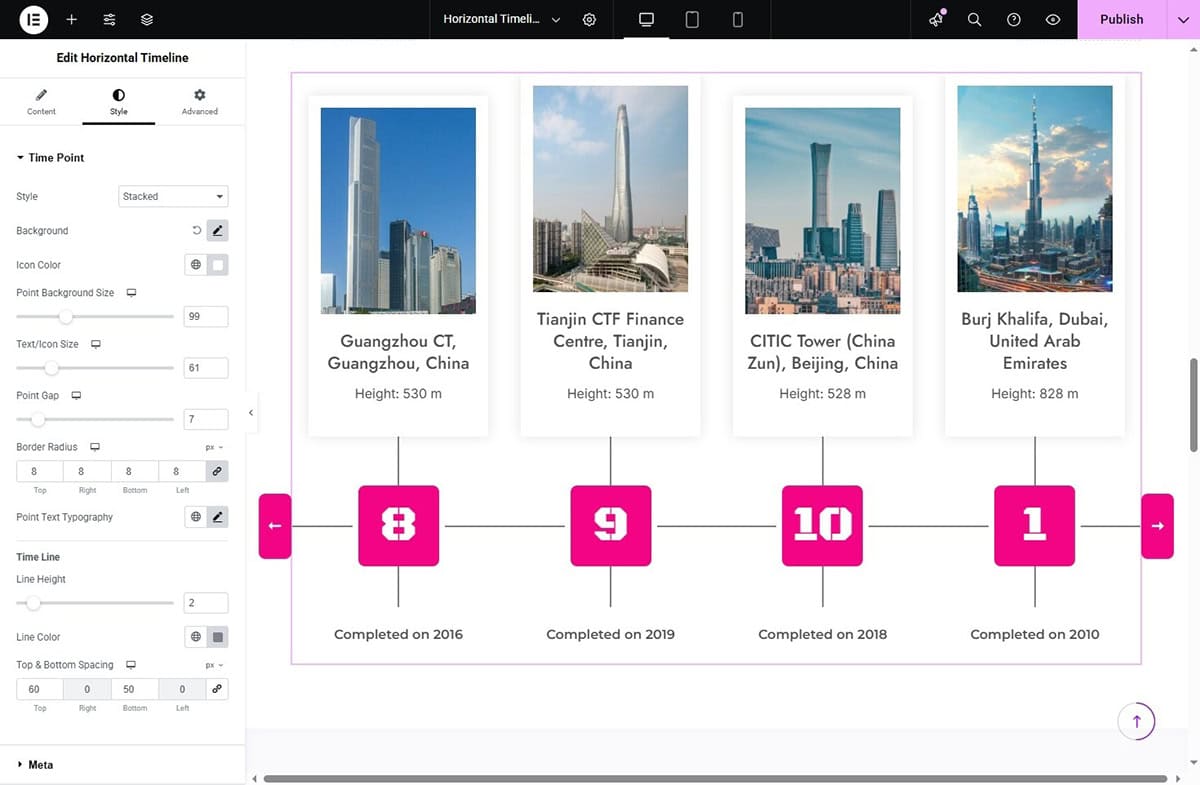Click the Line Height slider handle
The width and height of the screenshot is (1200, 785).
[x=33, y=603]
